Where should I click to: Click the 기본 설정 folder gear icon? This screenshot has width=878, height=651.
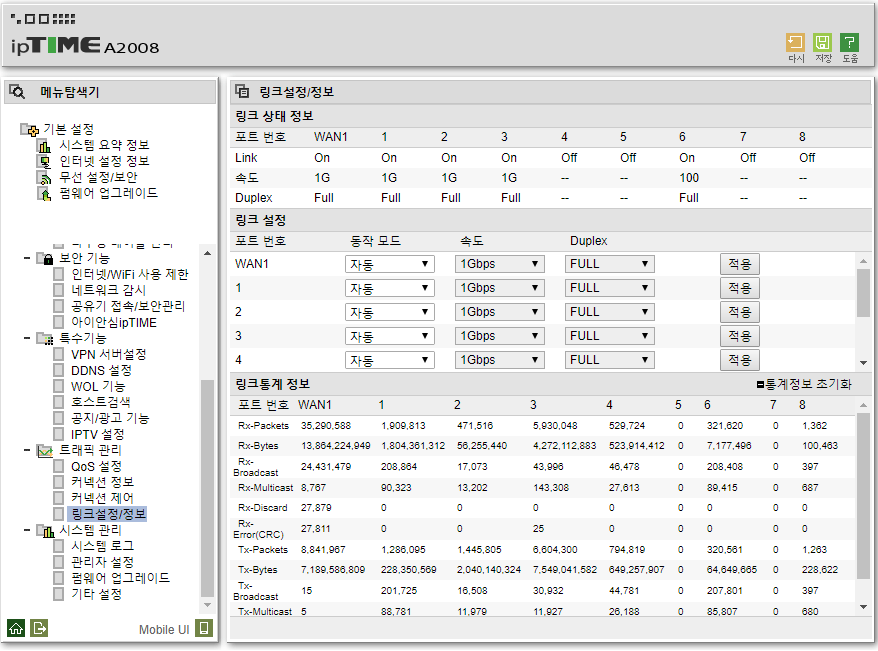point(30,130)
